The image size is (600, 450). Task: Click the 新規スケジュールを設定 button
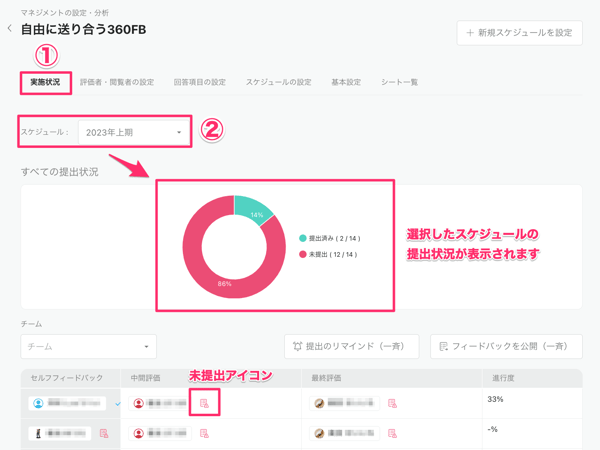[519, 33]
